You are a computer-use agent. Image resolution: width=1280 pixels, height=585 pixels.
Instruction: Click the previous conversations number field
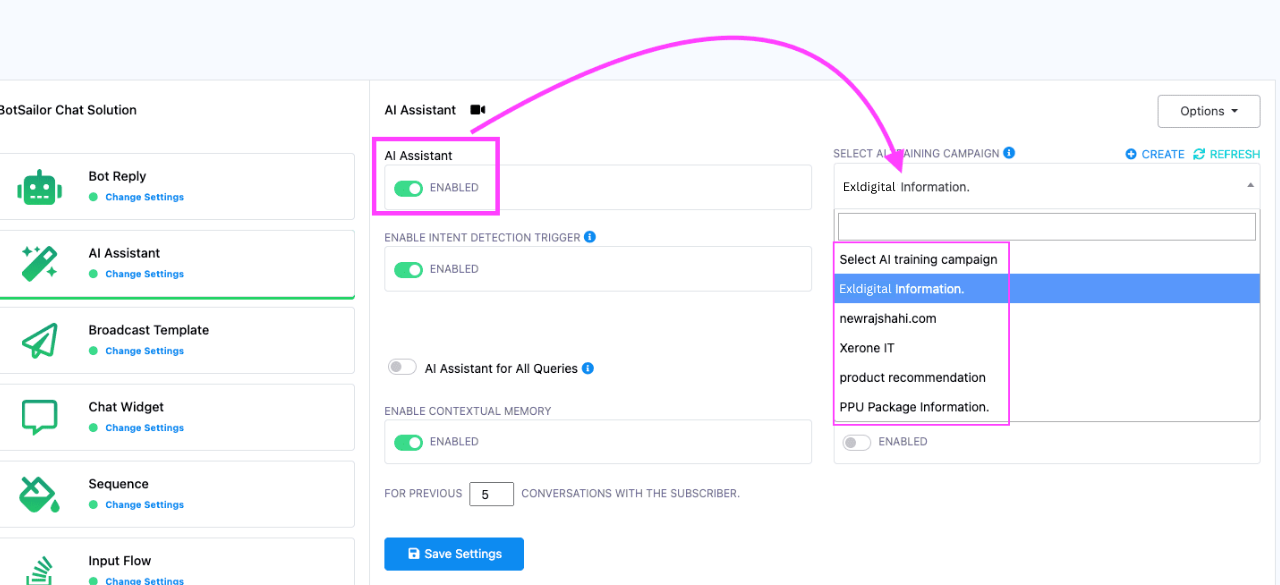coord(491,494)
